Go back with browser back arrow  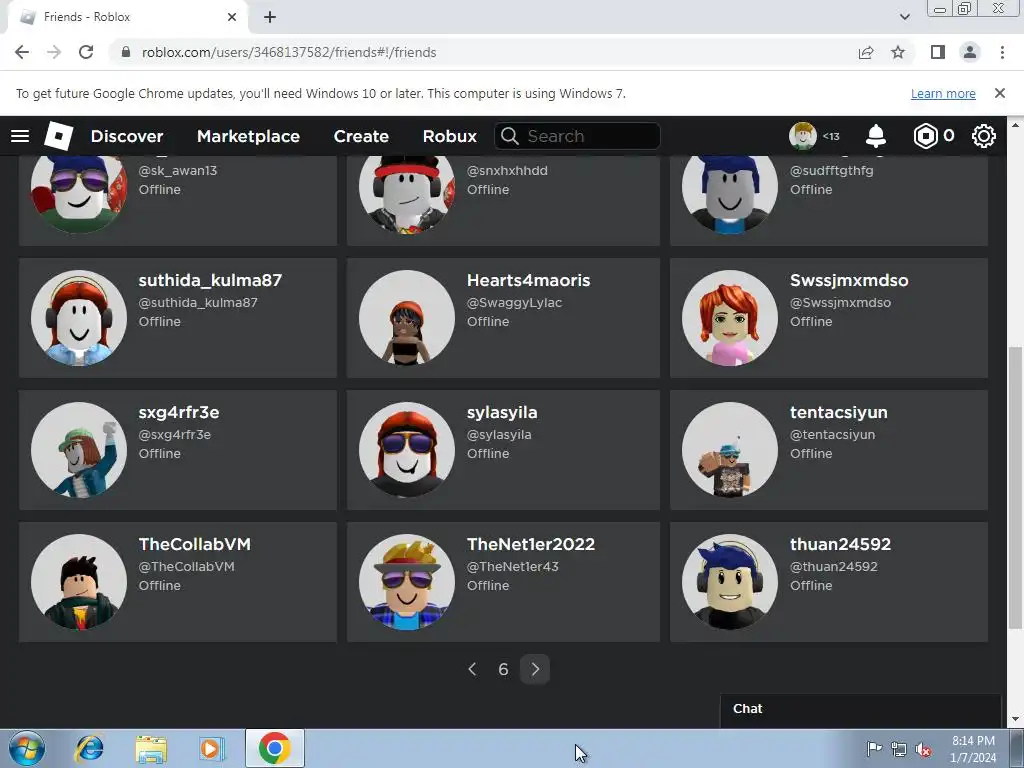pos(22,52)
